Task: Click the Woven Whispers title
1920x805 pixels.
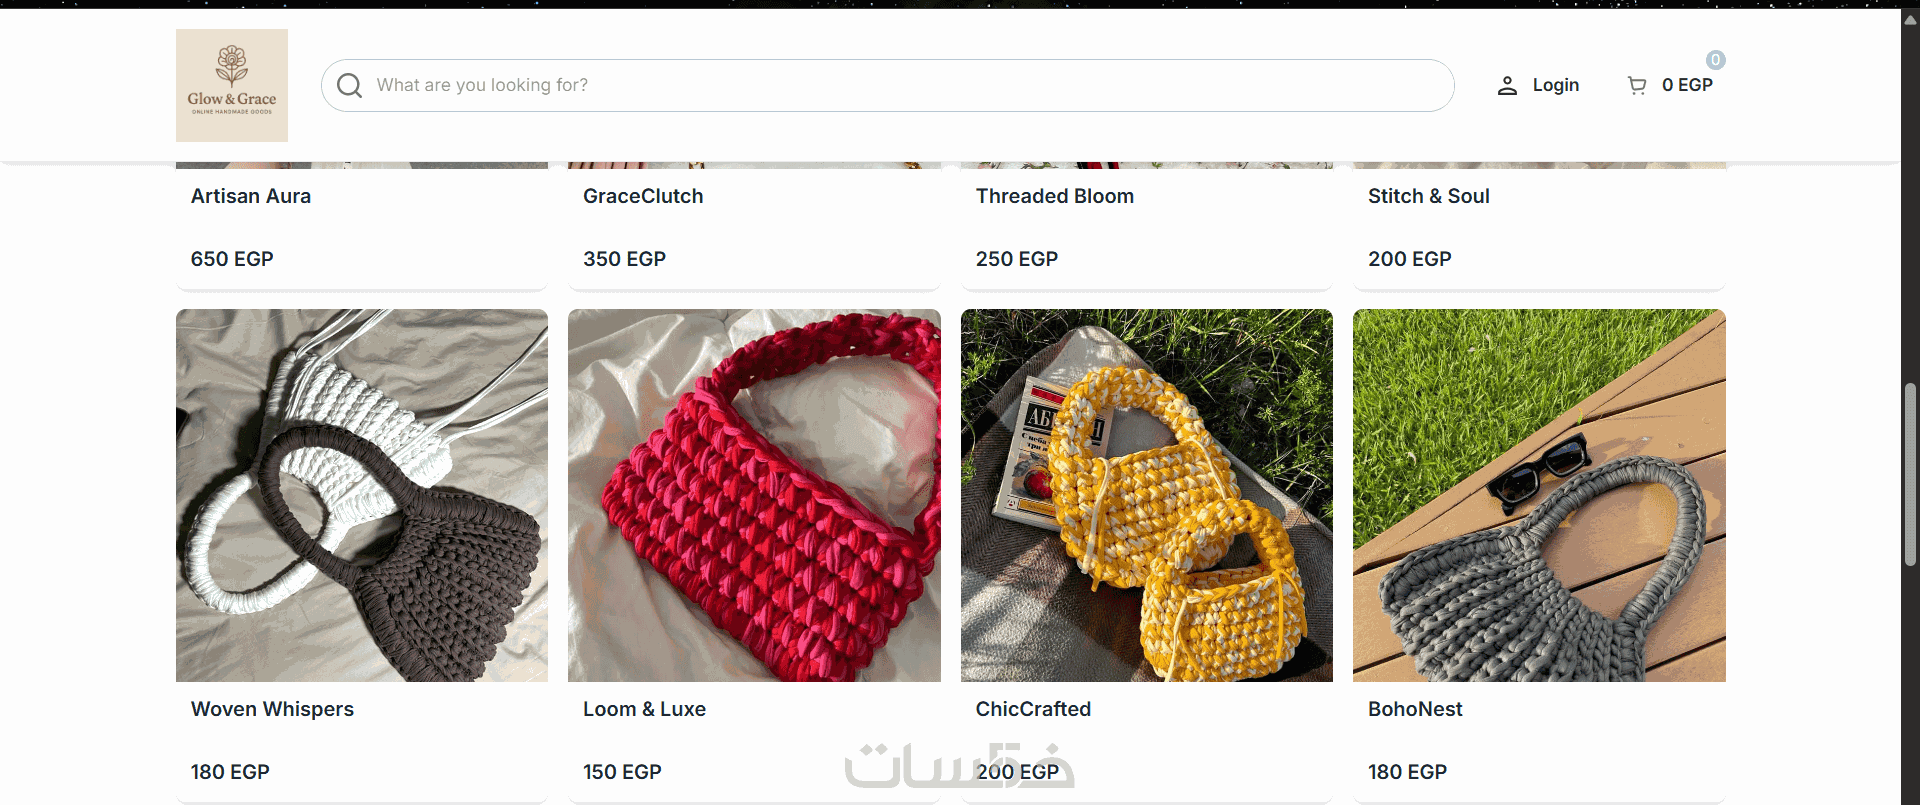Action: (272, 709)
